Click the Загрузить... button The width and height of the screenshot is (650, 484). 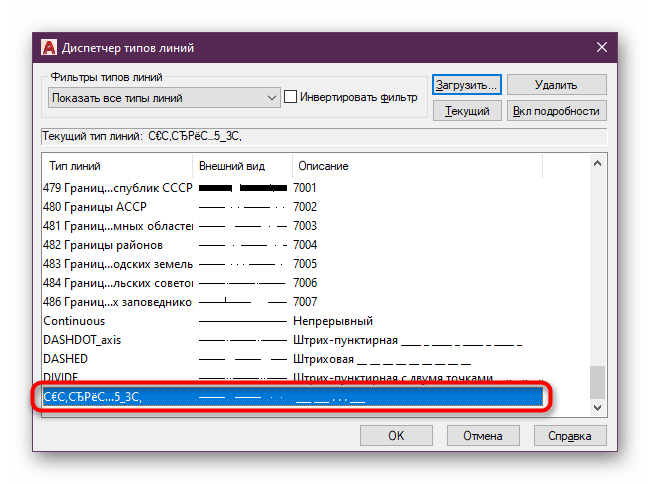coord(467,85)
